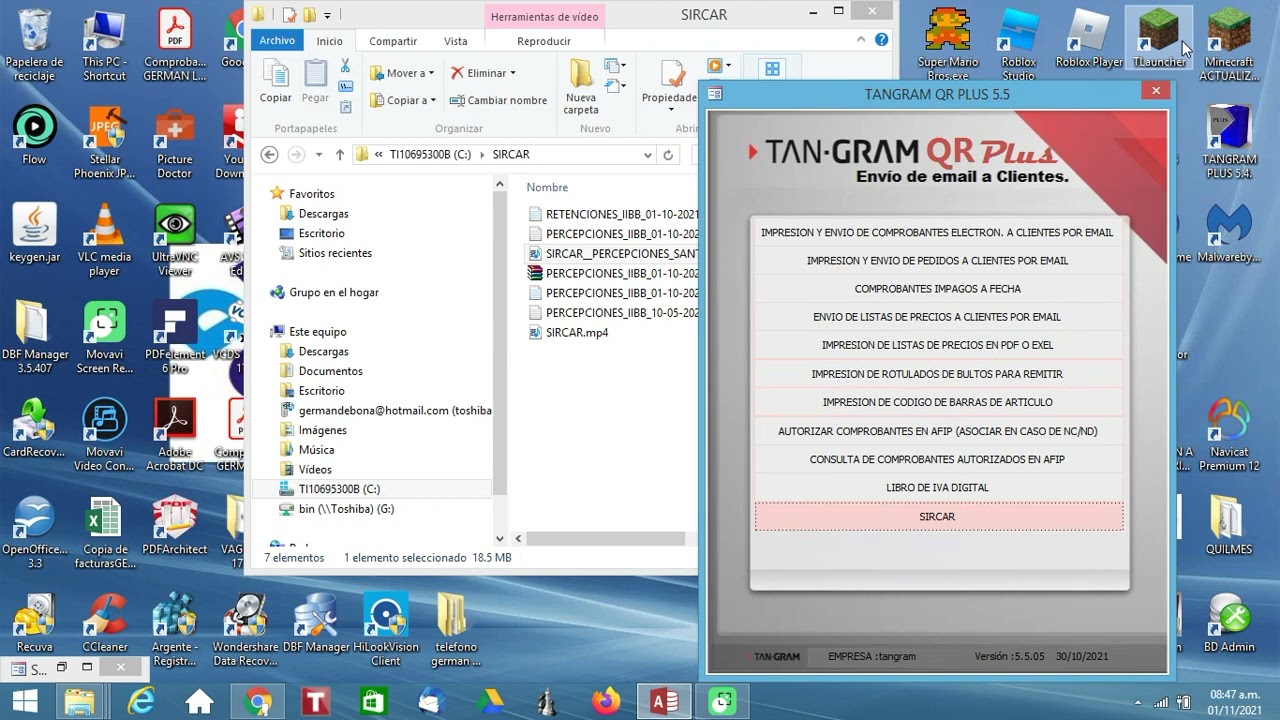Select bin (\\Toshiba) (G:) network drive
This screenshot has width=1280, height=720.
[346, 509]
